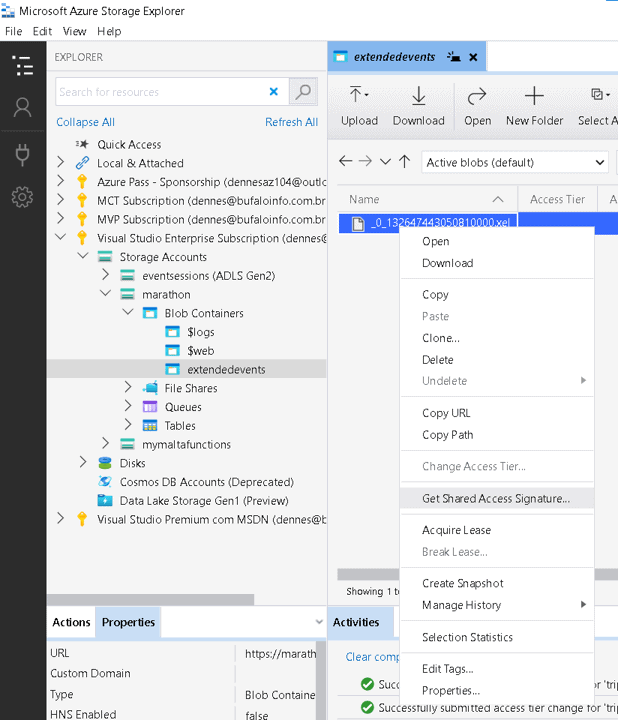Click the Access Tier column header
This screenshot has width=618, height=720.
(557, 199)
